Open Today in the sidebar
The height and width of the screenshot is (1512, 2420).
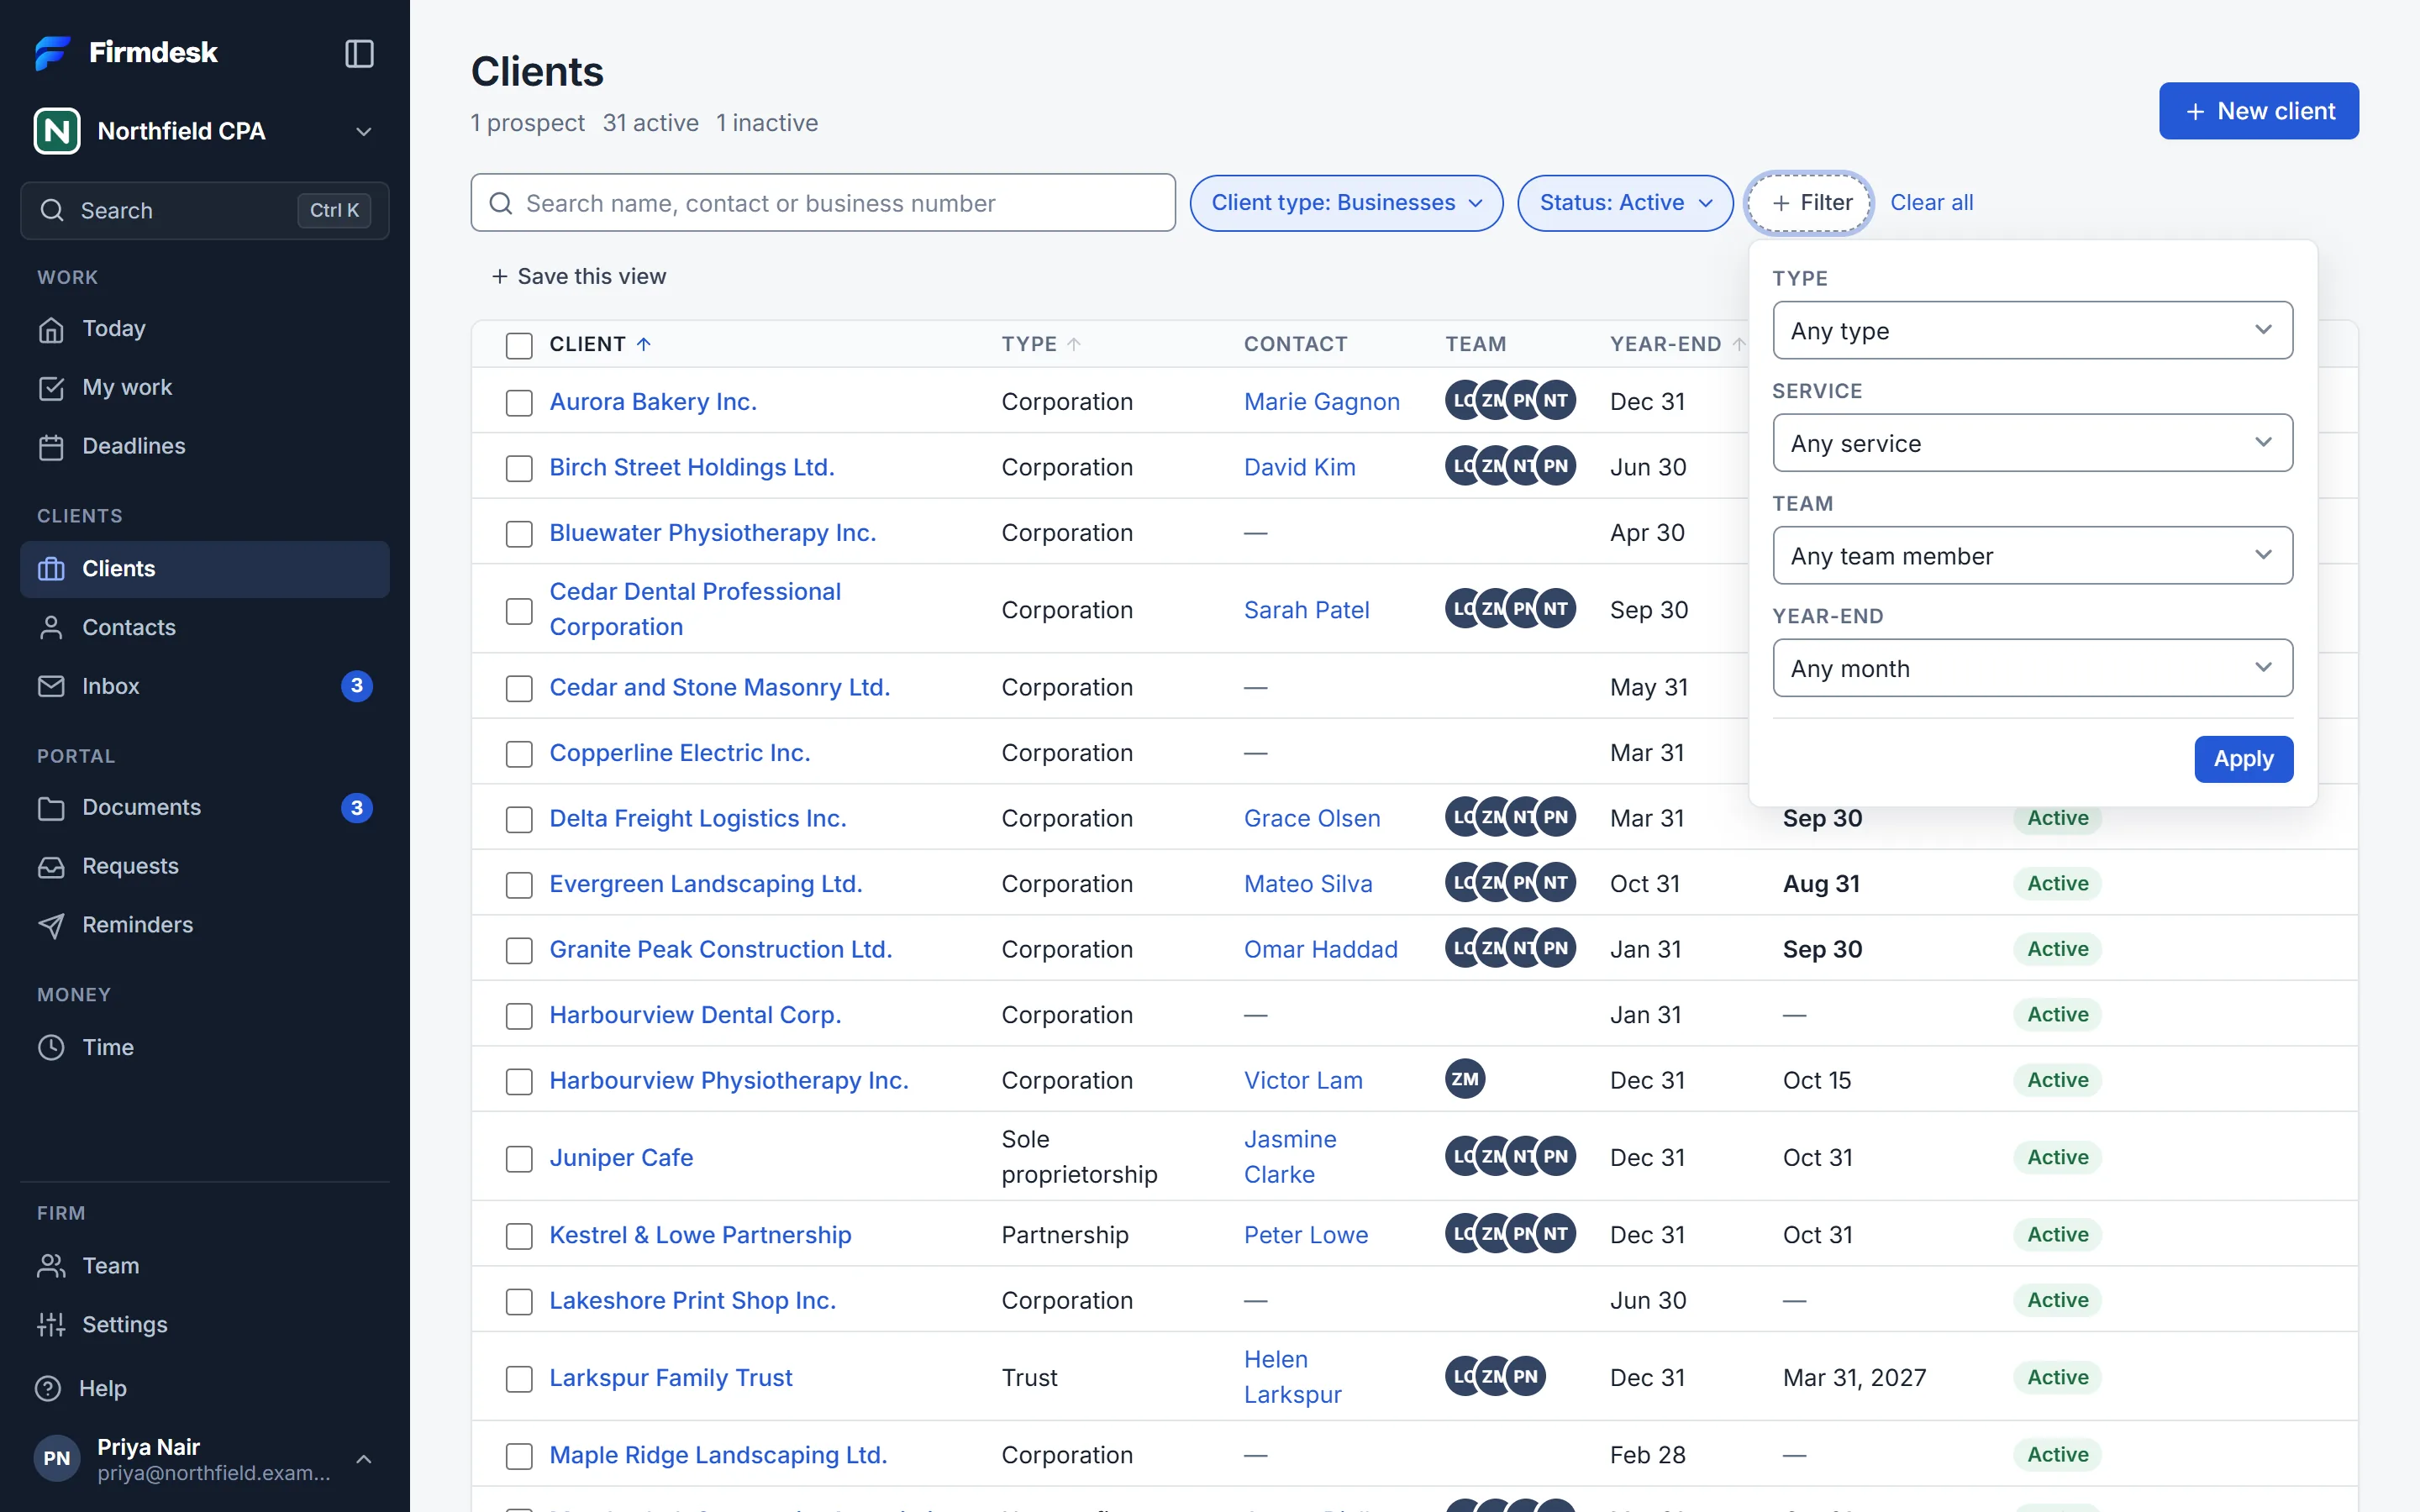(x=205, y=329)
